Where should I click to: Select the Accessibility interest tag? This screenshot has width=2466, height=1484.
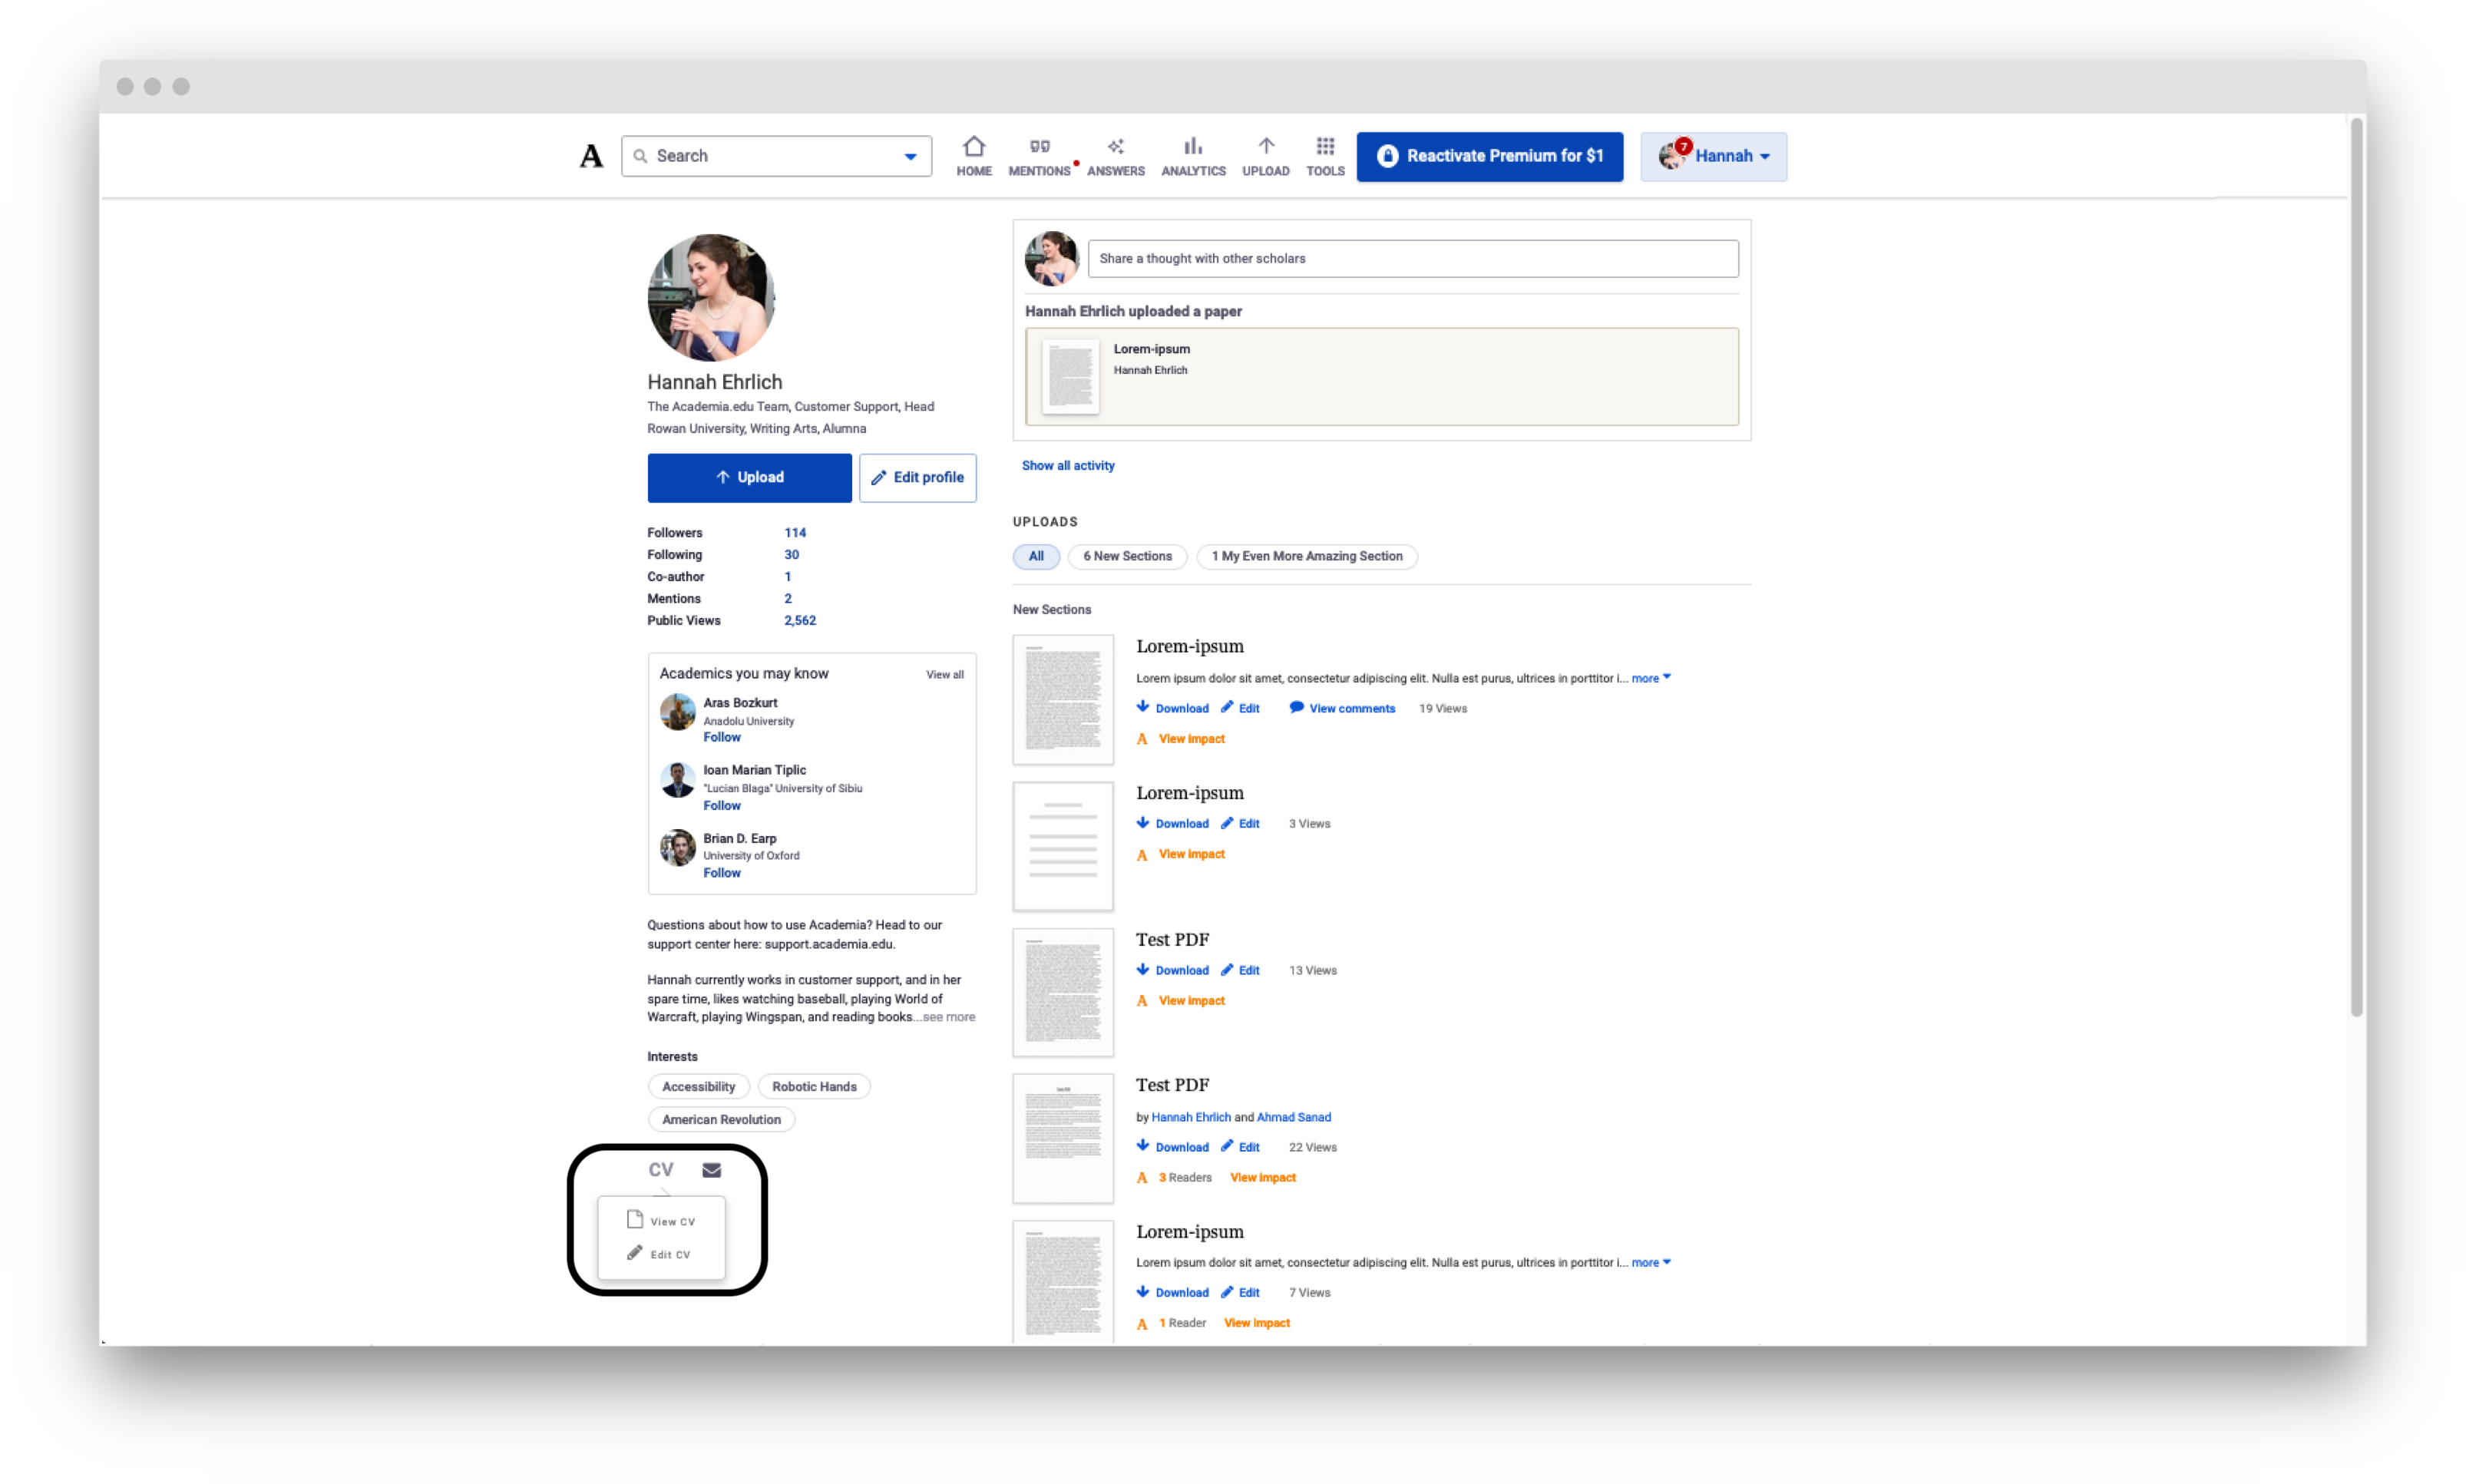coord(698,1086)
